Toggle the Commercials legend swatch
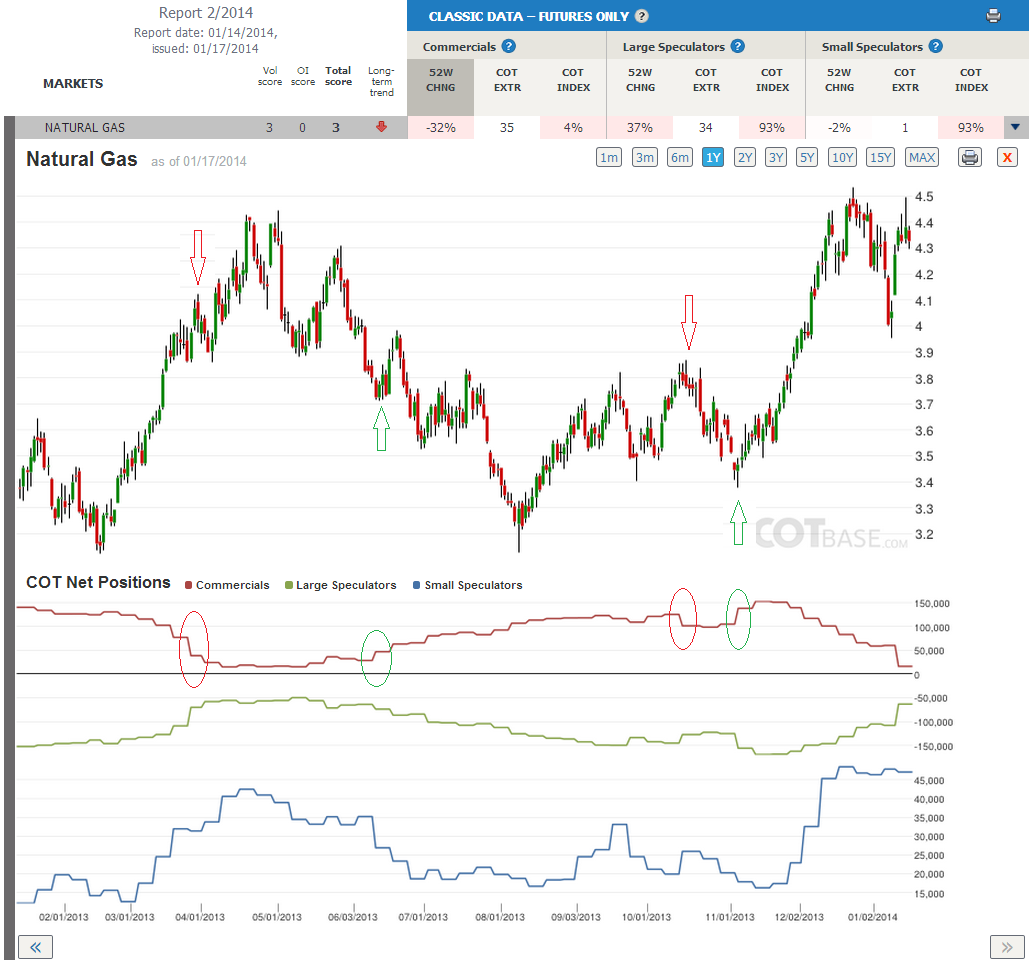The width and height of the screenshot is (1034, 960). point(189,585)
